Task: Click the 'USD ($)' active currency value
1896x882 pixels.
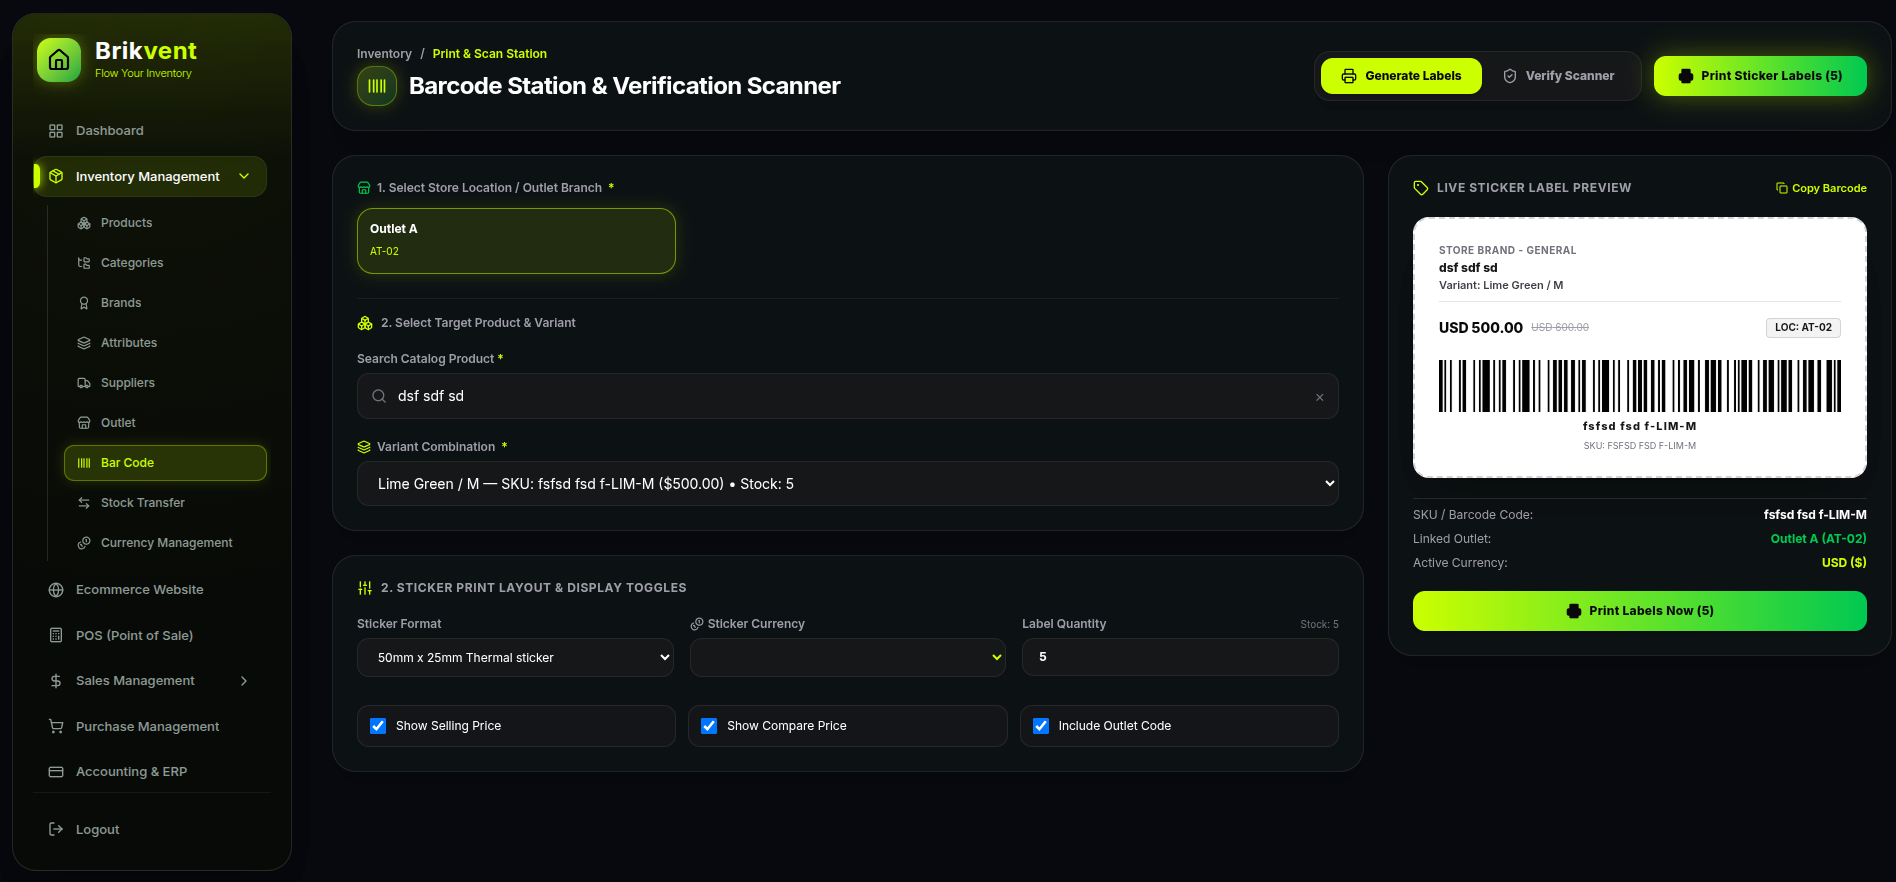Action: point(1844,563)
